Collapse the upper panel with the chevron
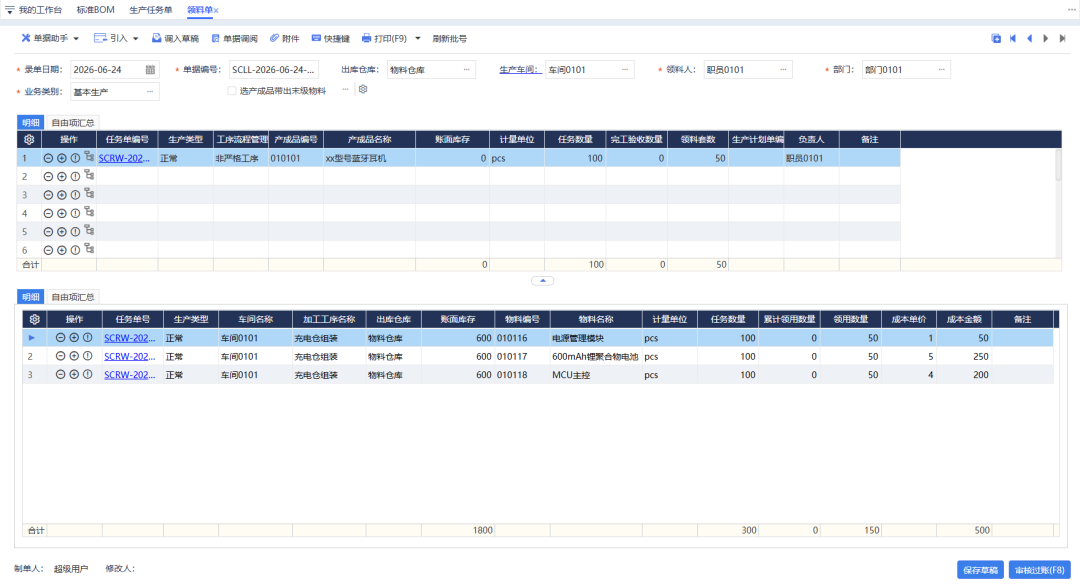Image resolution: width=1080 pixels, height=585 pixels. click(543, 280)
